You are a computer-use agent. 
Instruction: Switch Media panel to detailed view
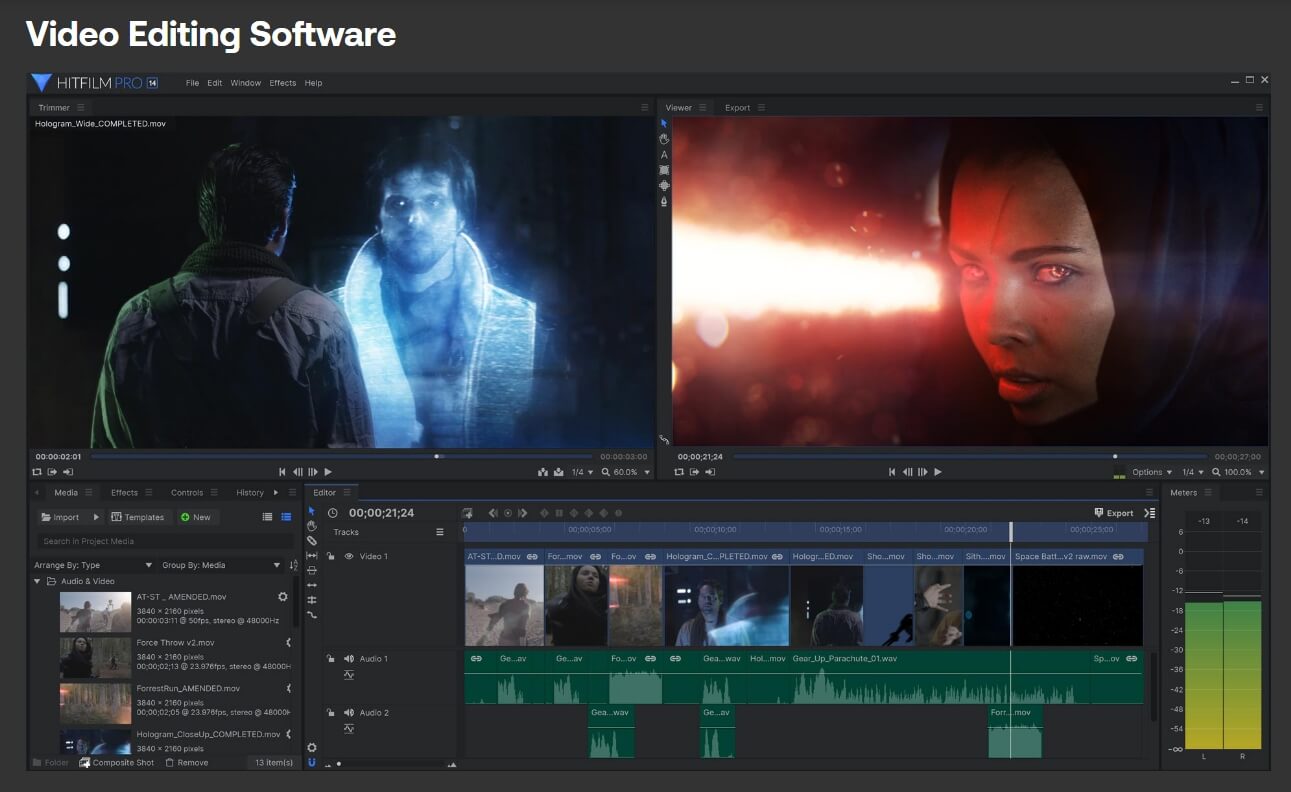(286, 517)
